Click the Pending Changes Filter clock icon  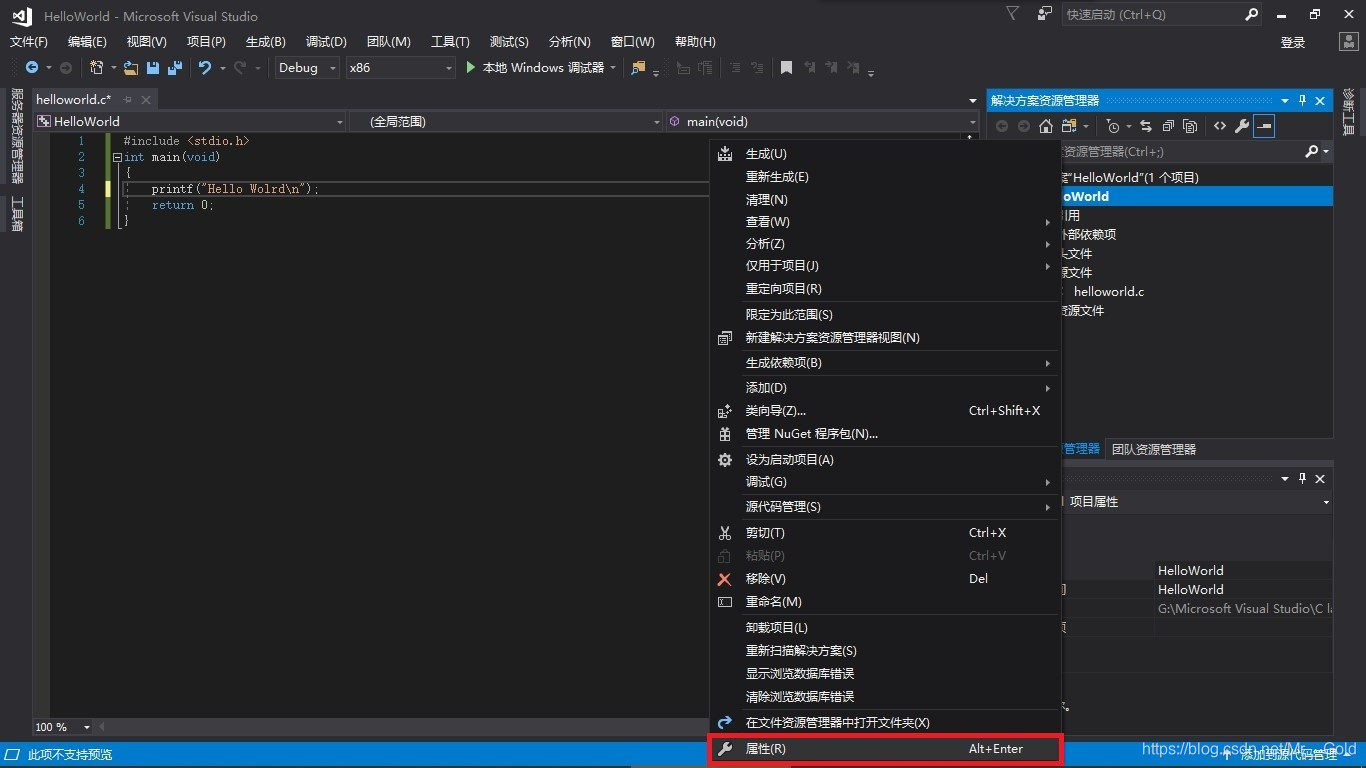click(1113, 126)
